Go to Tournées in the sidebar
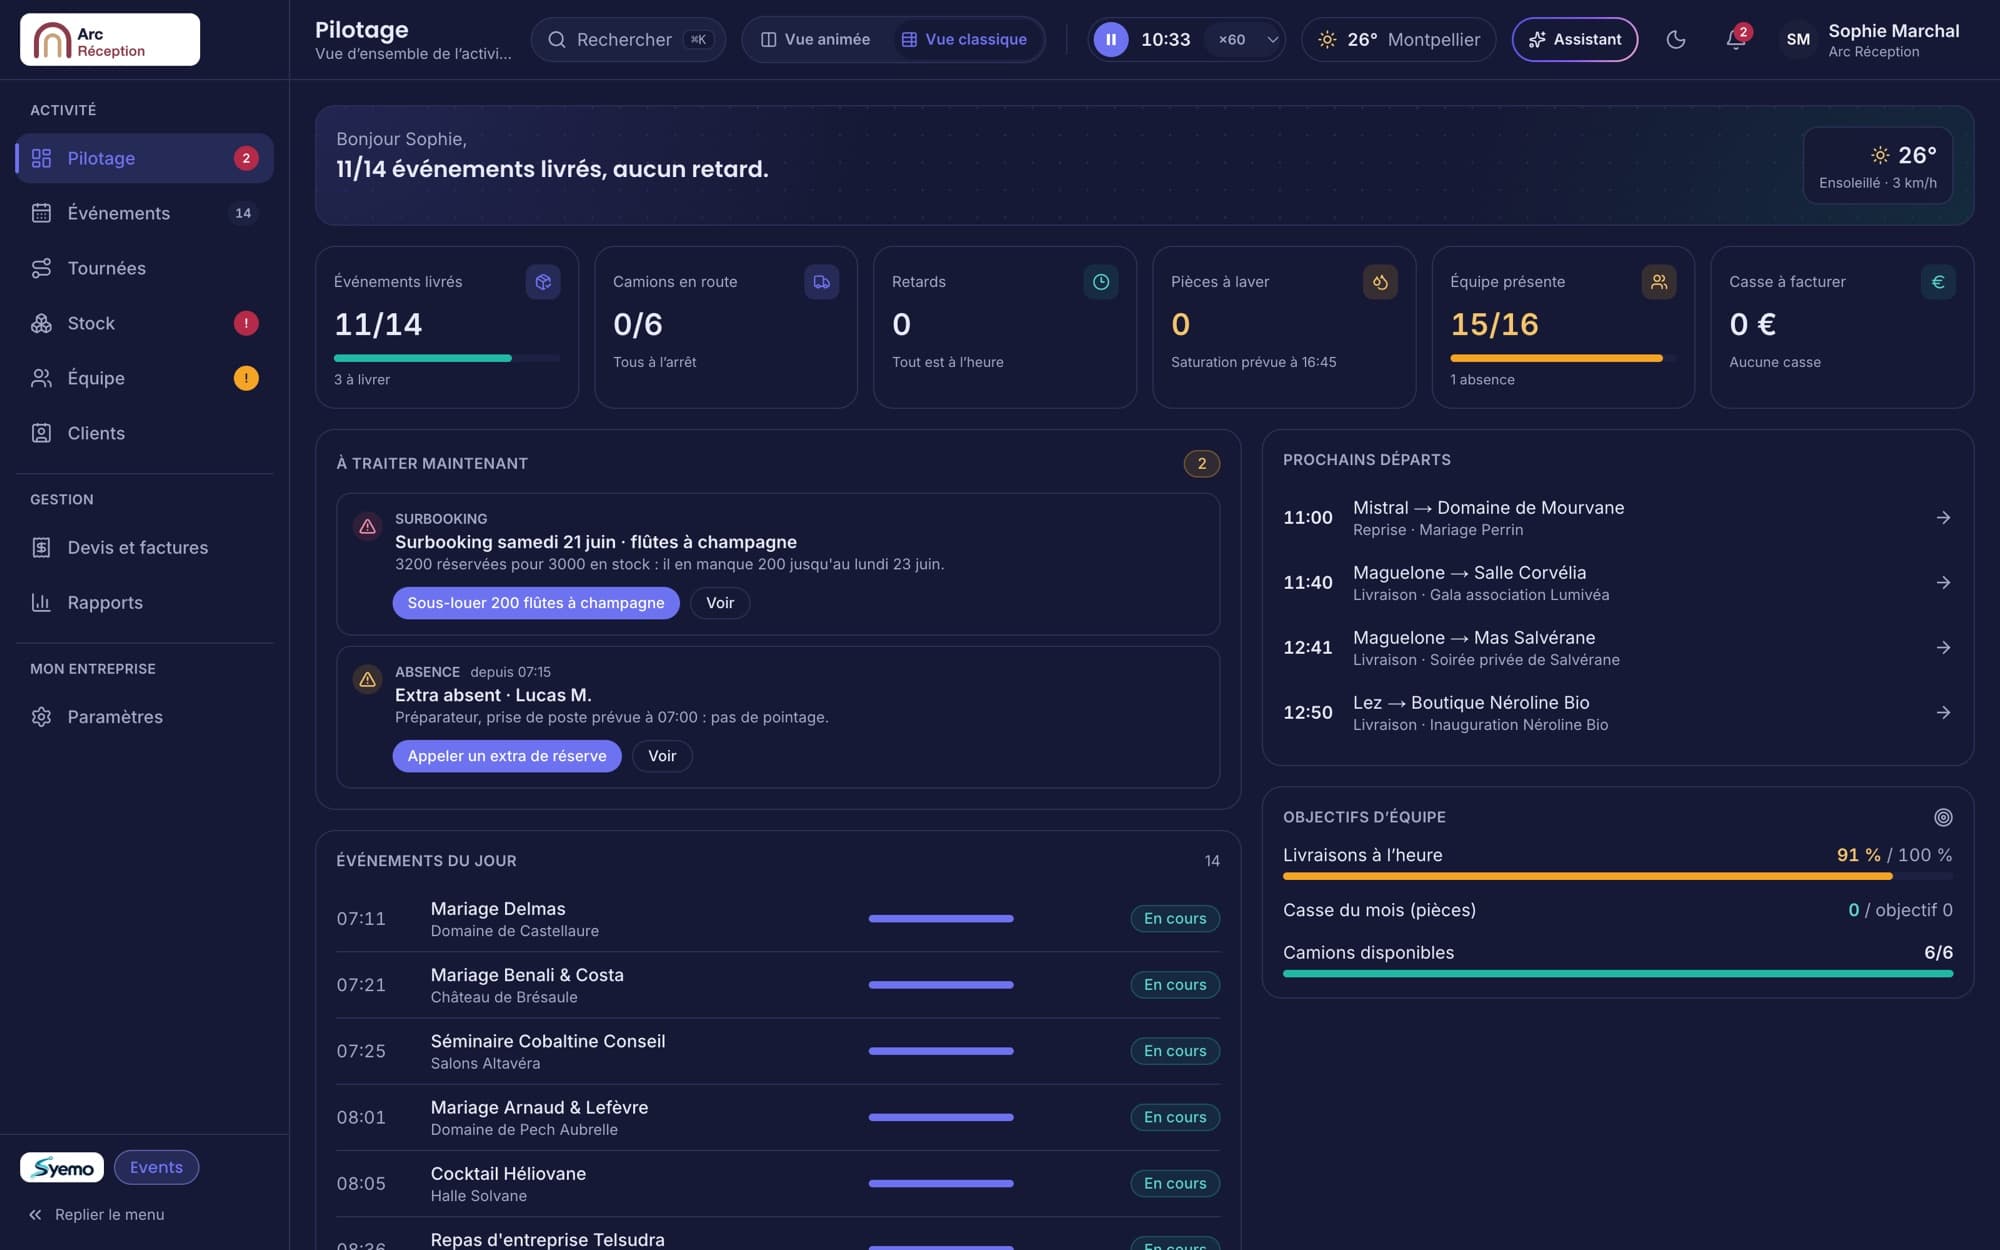The image size is (2000, 1250). tap(145, 268)
